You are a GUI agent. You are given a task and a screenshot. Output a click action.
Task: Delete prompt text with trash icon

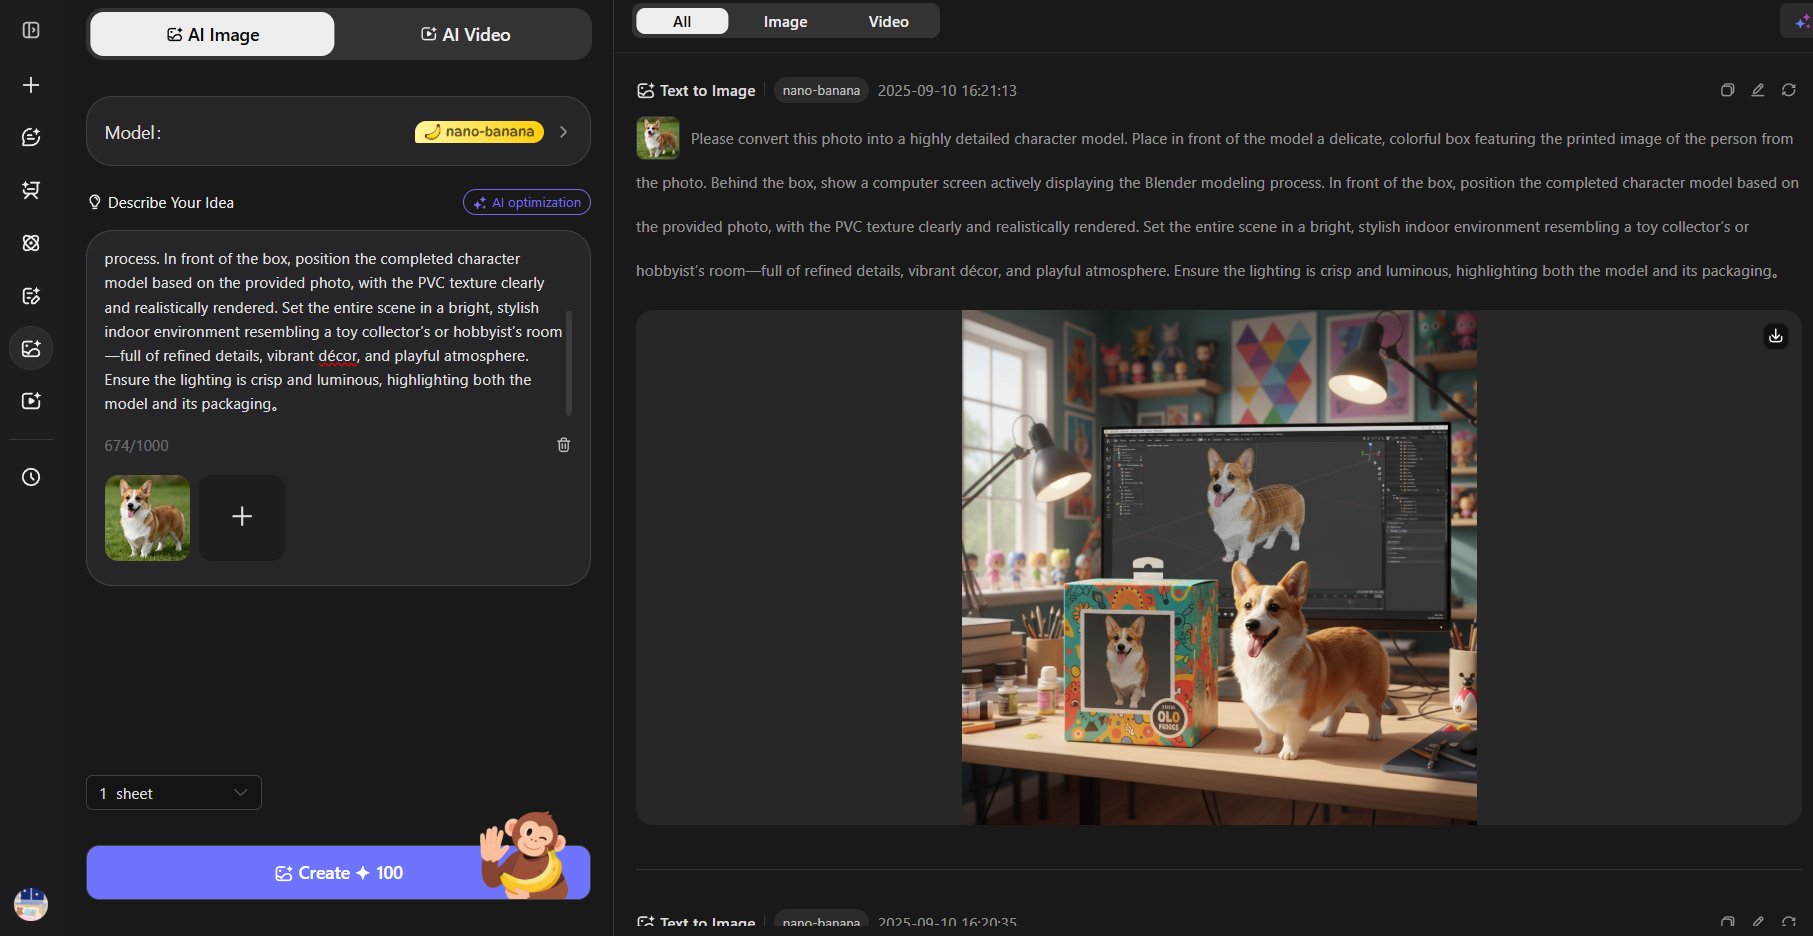pyautogui.click(x=564, y=445)
